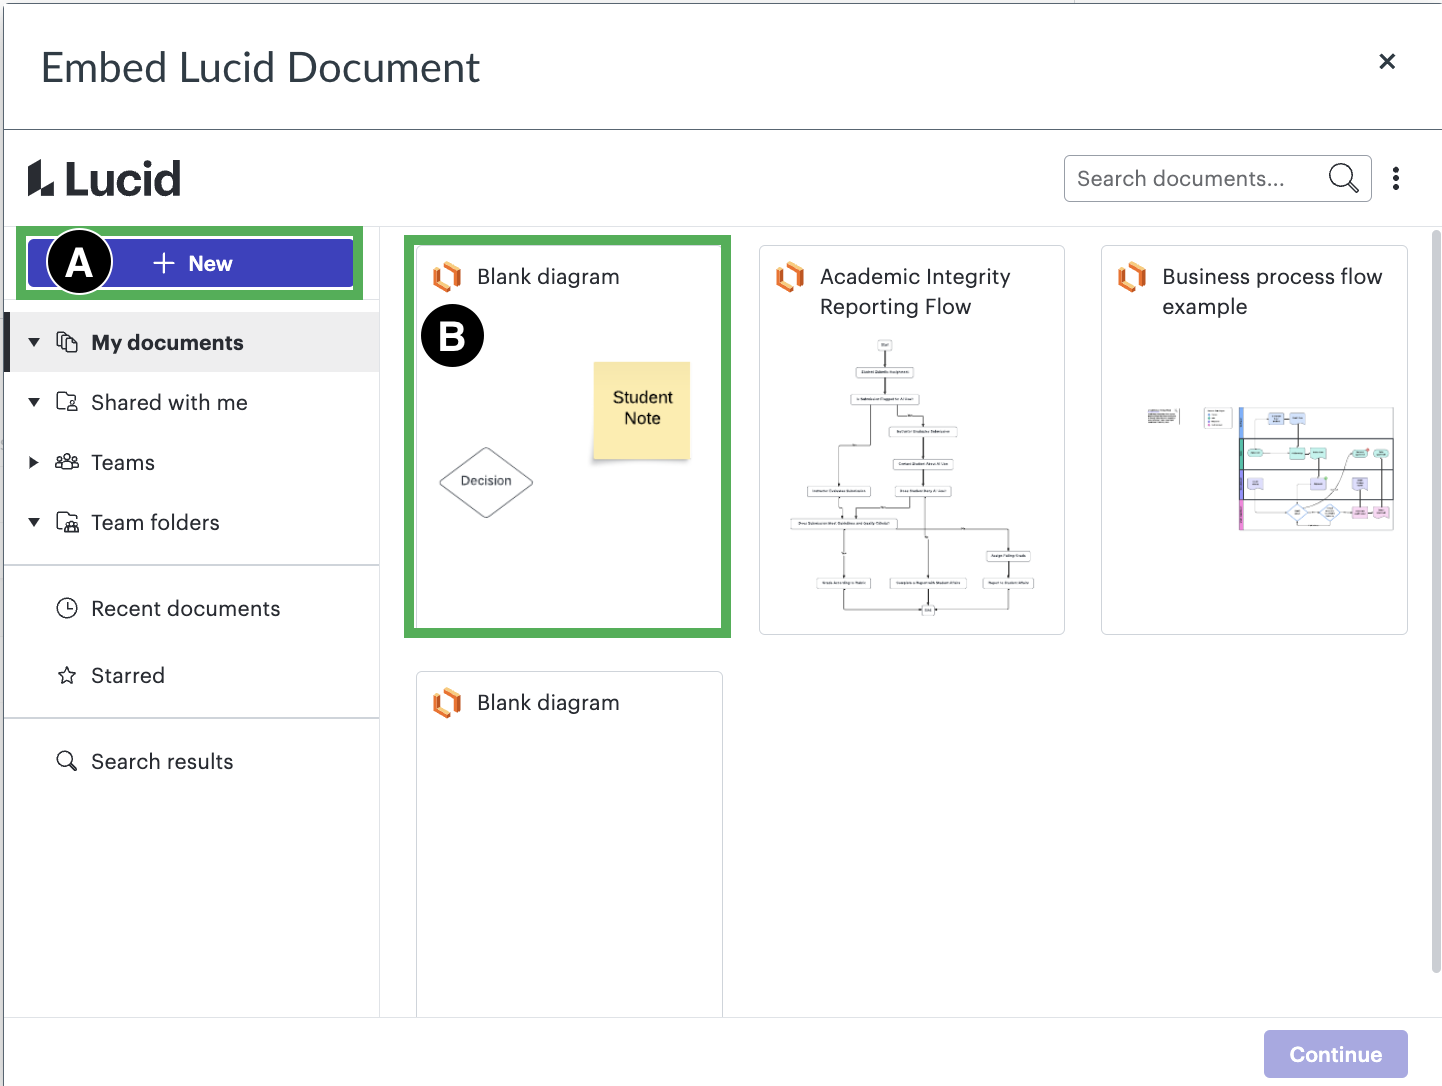Show Recent documents
The width and height of the screenshot is (1442, 1086).
click(x=193, y=608)
